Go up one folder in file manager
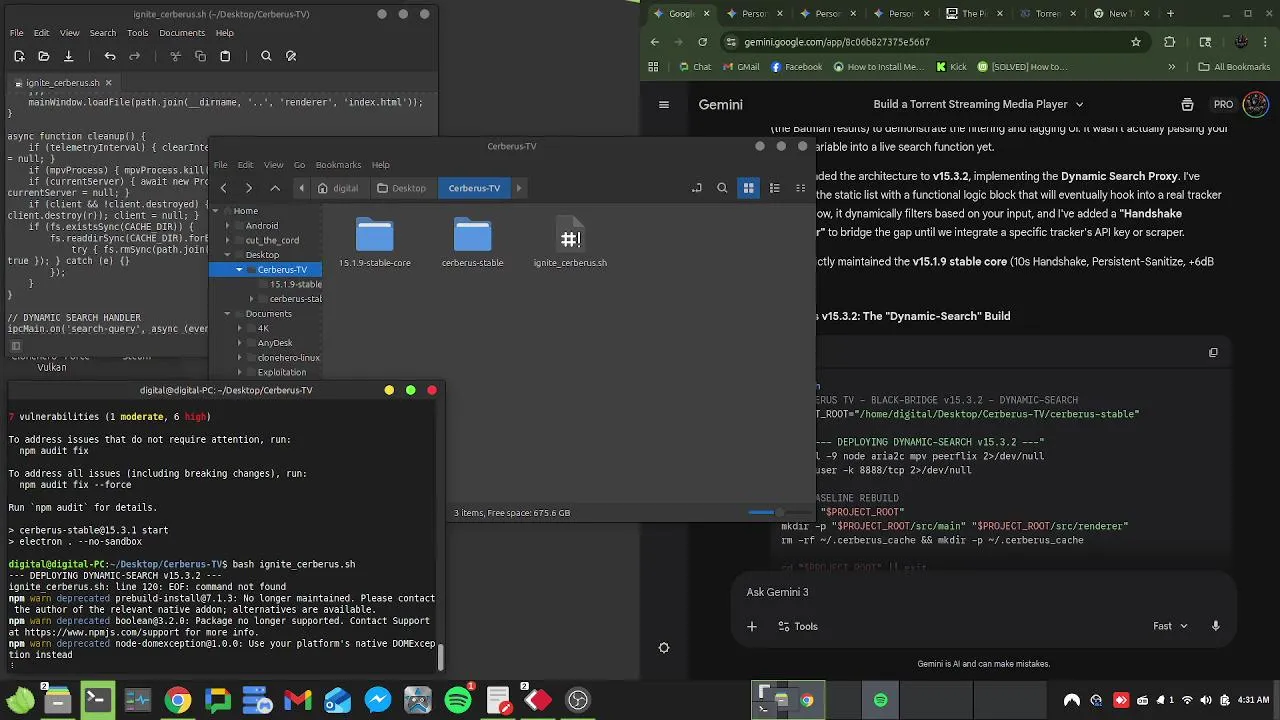This screenshot has height=720, width=1280. 275,188
